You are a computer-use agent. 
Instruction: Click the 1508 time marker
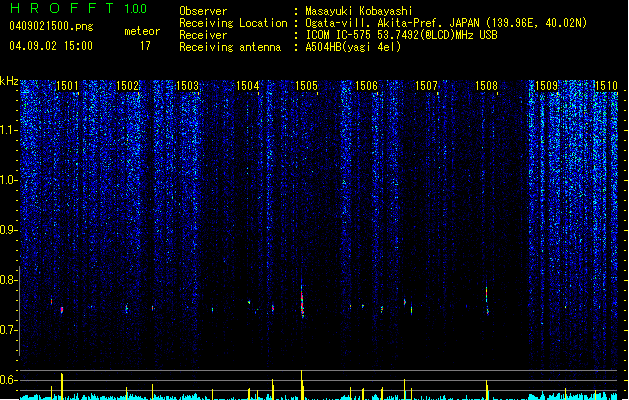click(x=486, y=86)
